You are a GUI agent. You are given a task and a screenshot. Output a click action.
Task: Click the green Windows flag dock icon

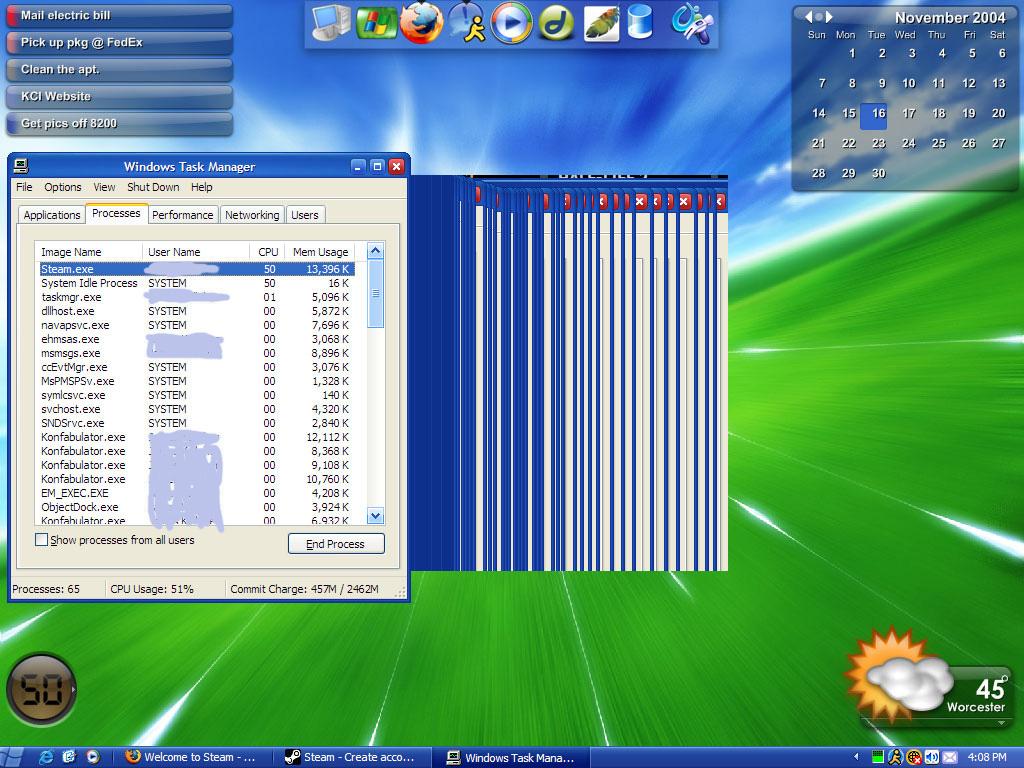[x=377, y=23]
